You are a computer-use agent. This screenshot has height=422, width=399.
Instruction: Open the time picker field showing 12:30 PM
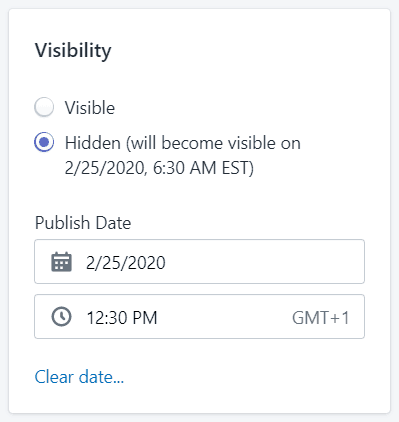point(199,317)
